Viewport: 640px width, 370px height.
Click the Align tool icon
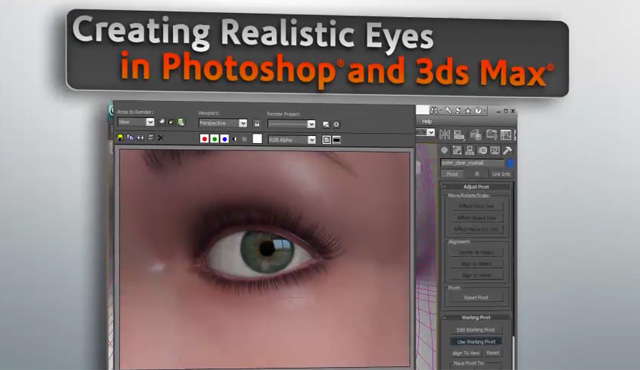click(460, 135)
